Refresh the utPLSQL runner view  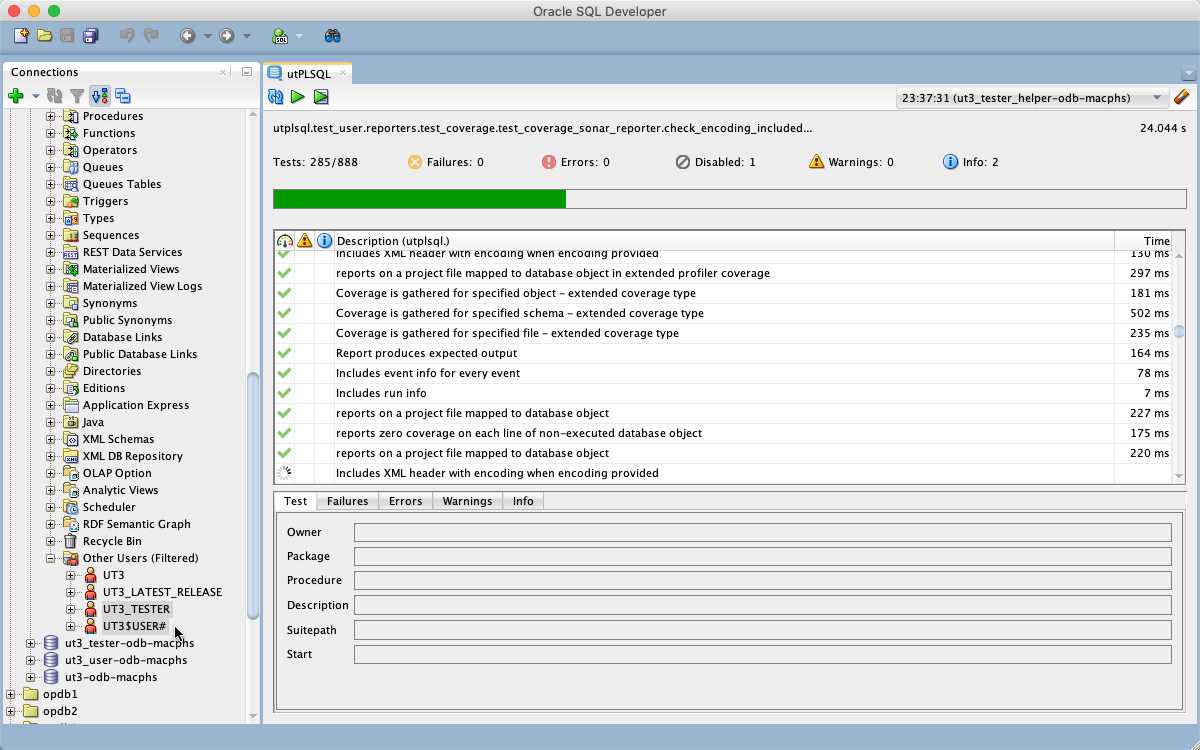click(x=276, y=97)
